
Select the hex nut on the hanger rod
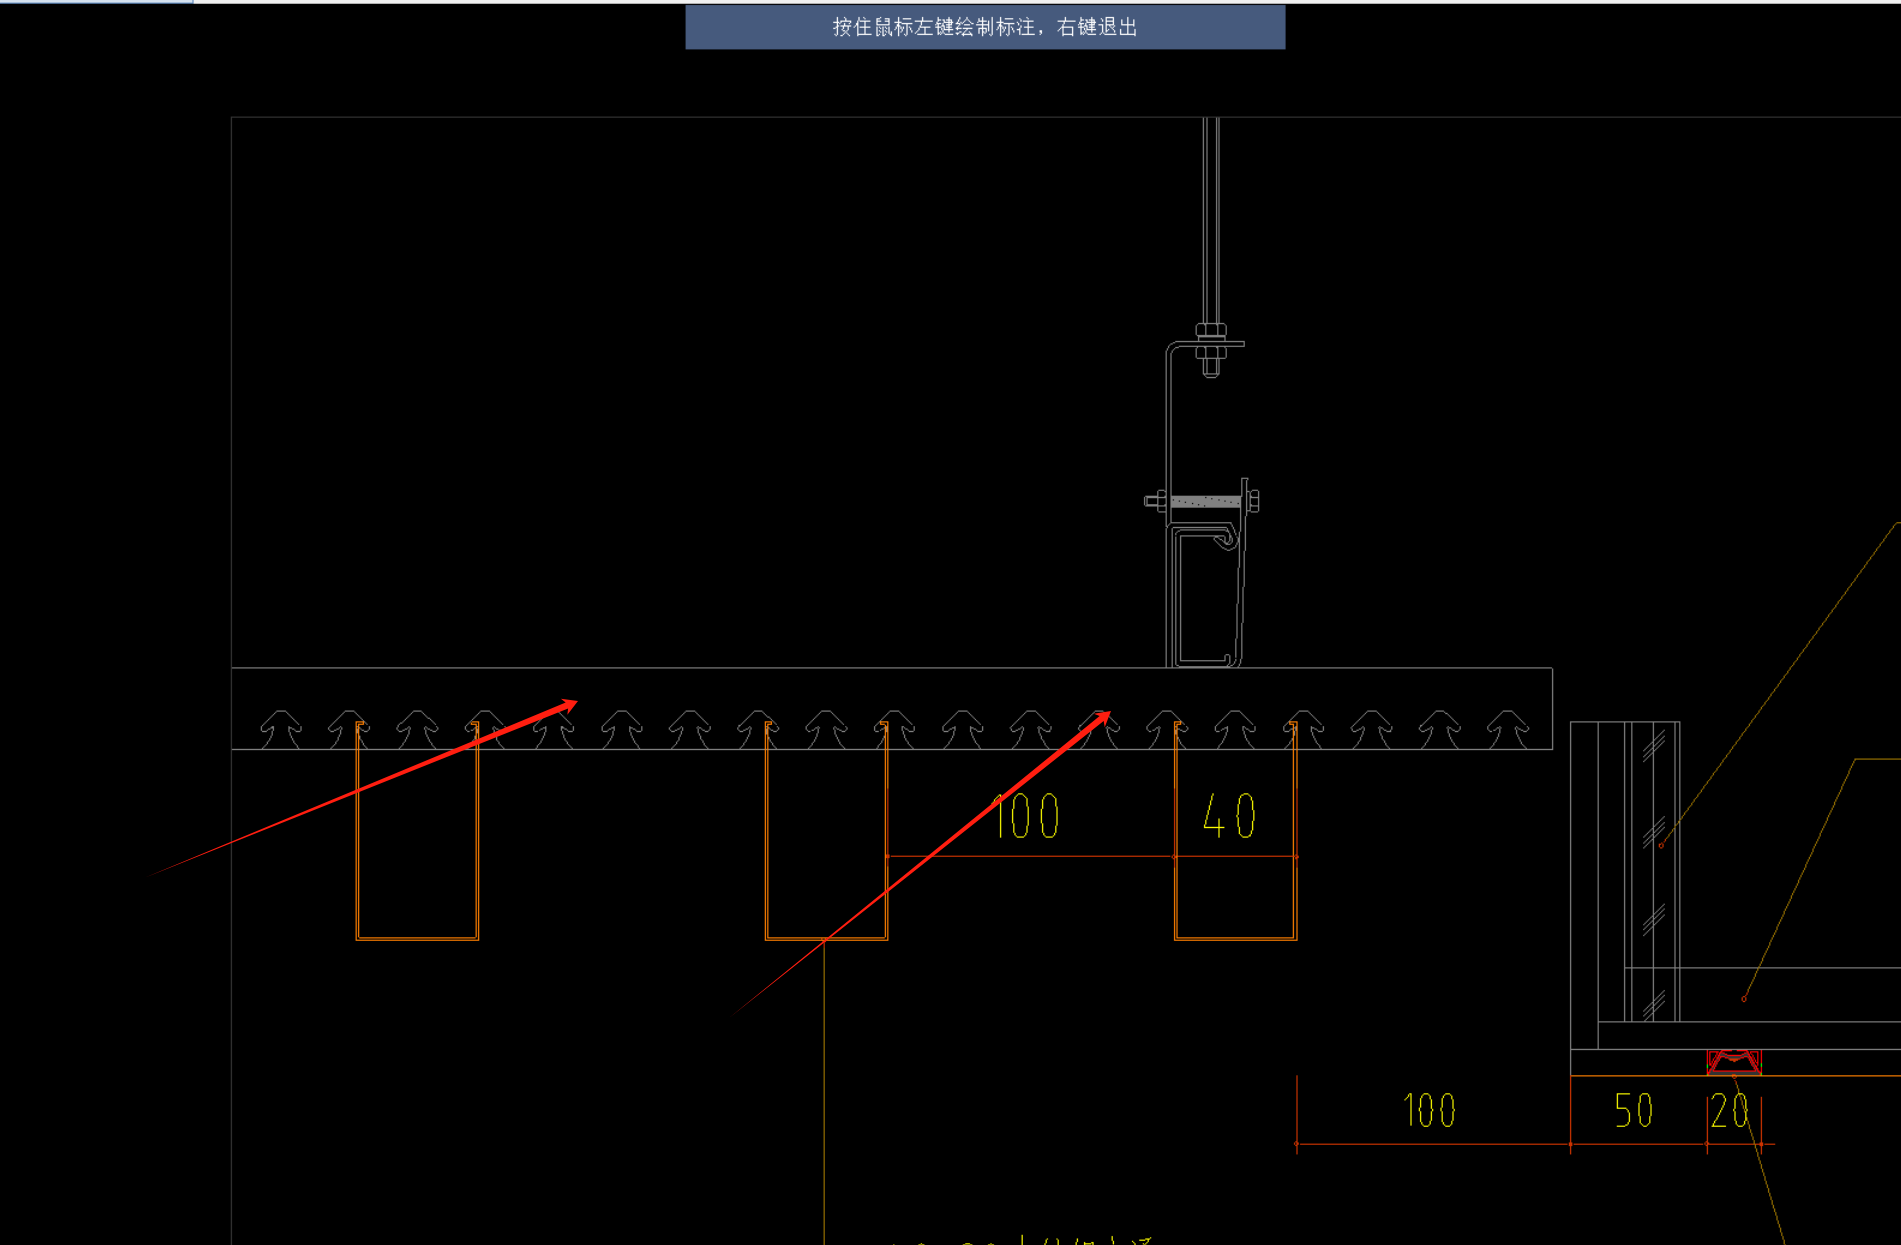(1211, 331)
